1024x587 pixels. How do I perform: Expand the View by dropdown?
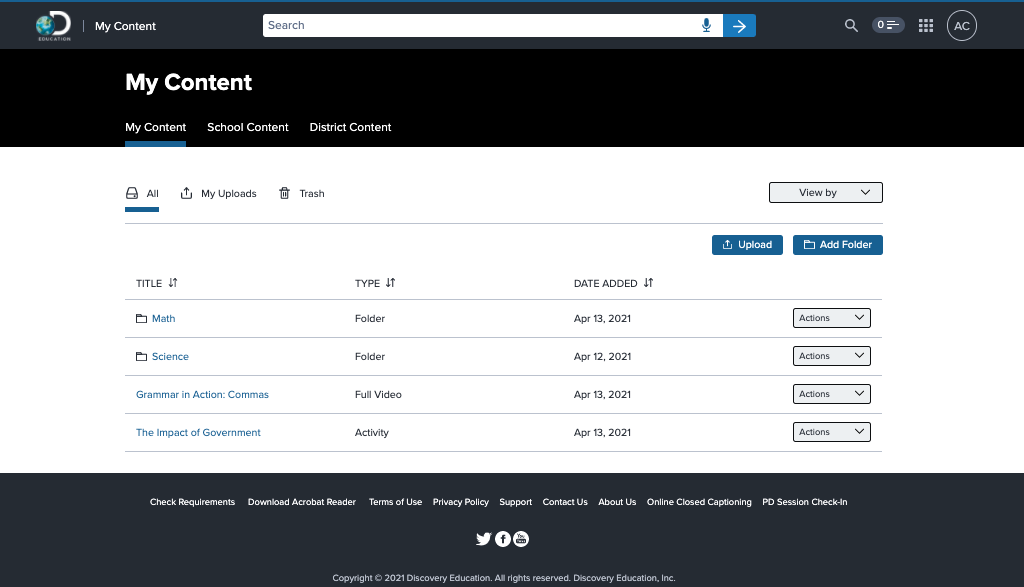tap(825, 193)
